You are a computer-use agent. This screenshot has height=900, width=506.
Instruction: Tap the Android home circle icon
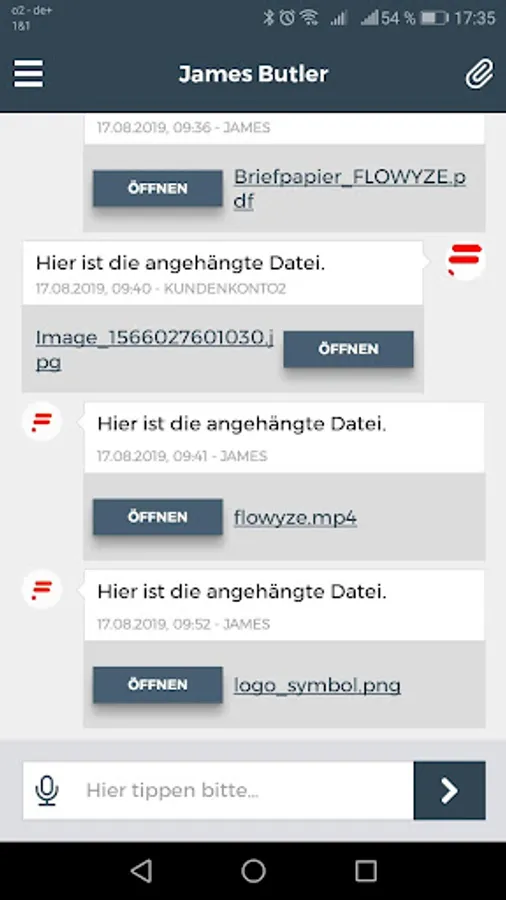253,871
